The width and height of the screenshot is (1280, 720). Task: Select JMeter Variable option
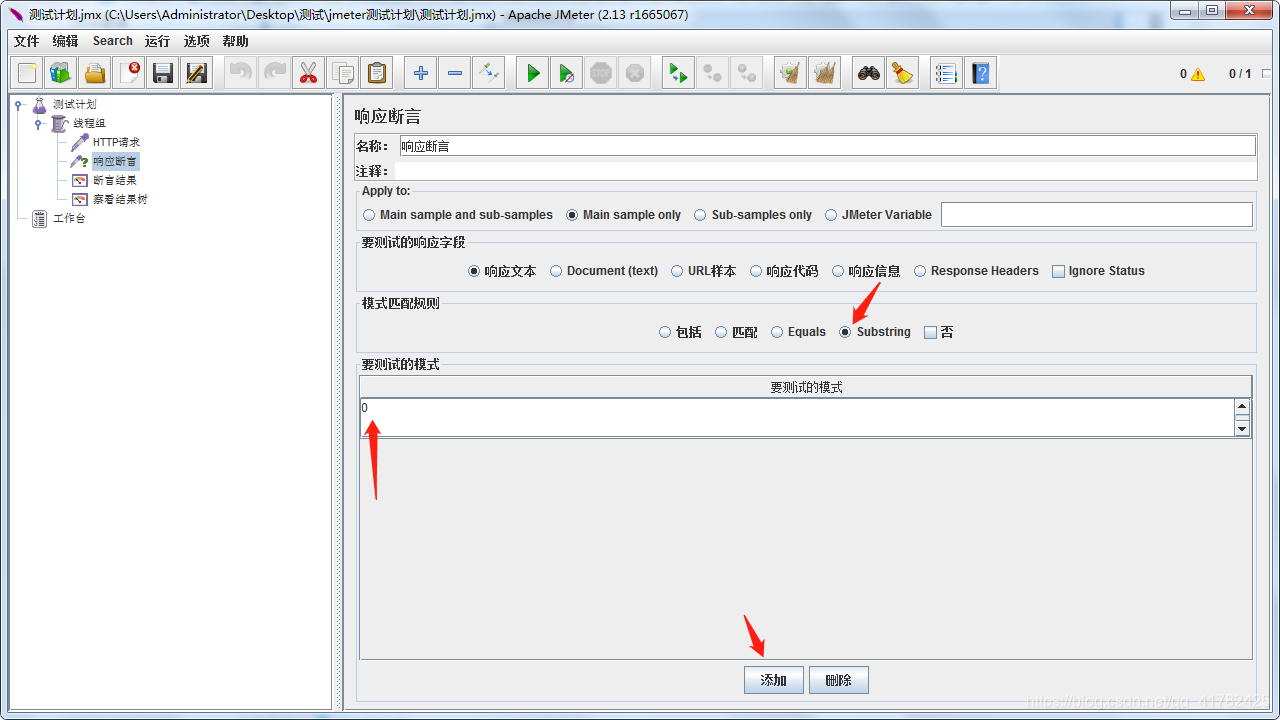[x=878, y=215]
